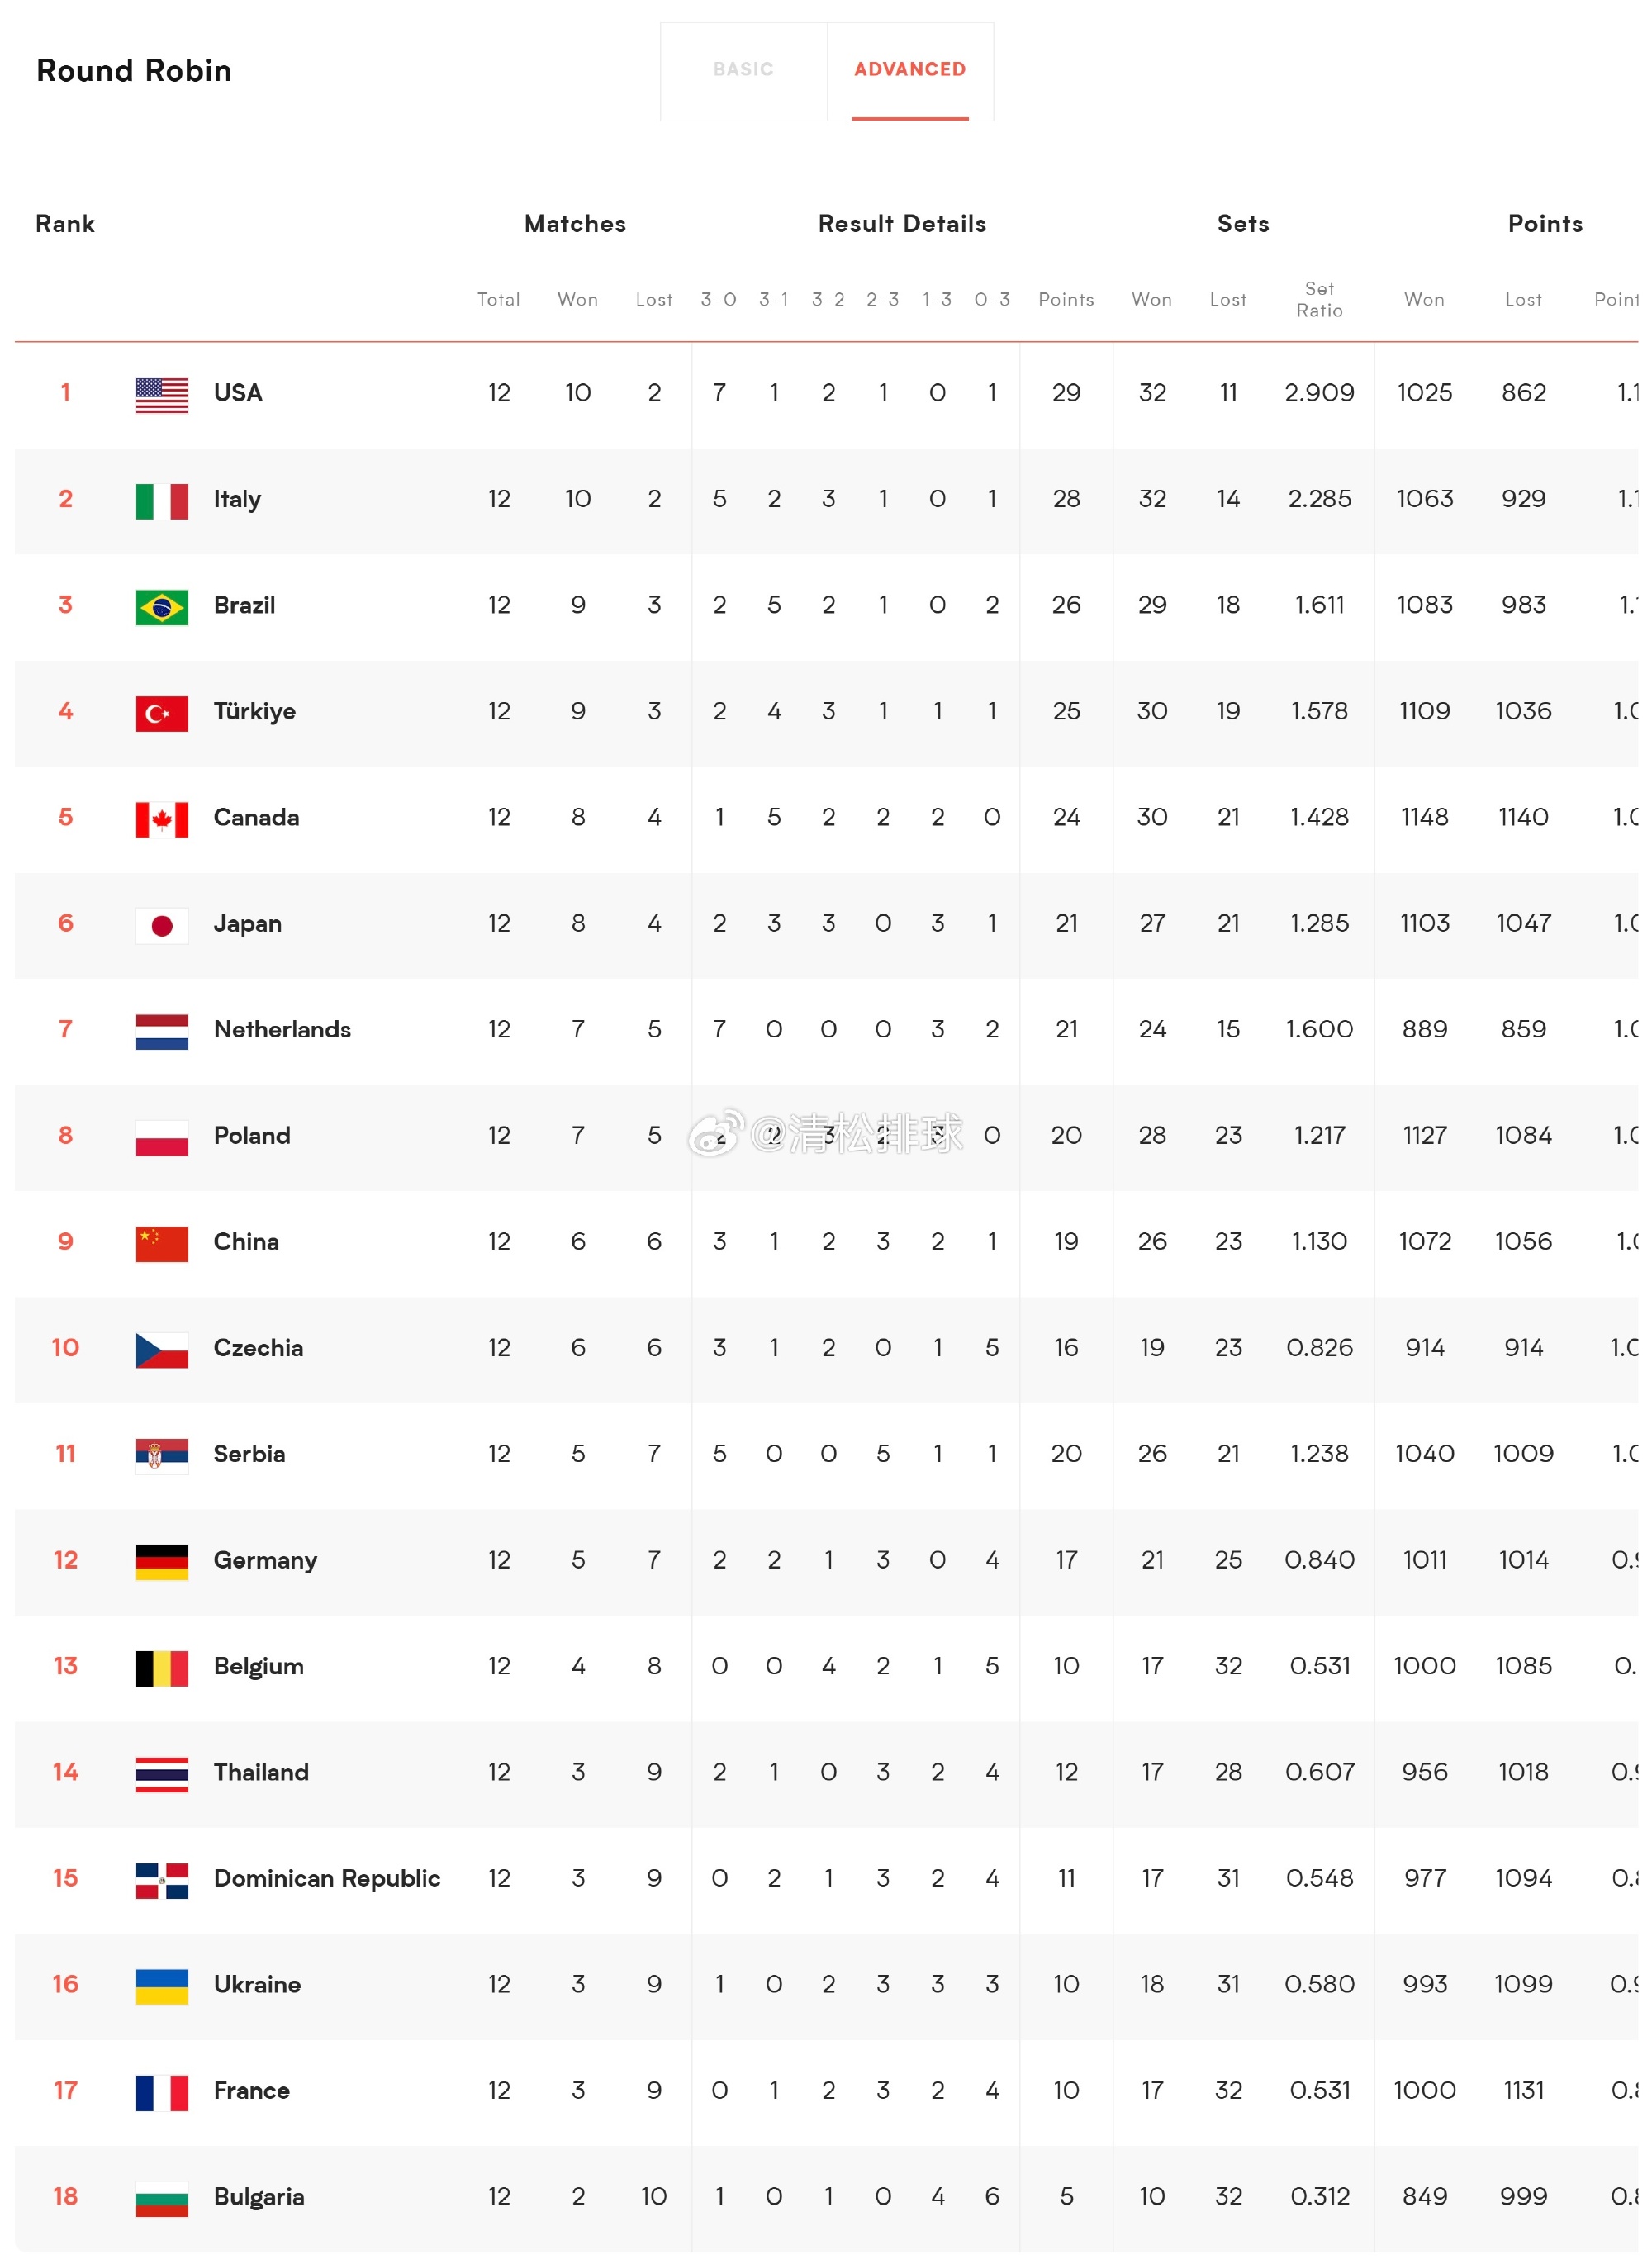1652x2264 pixels.
Task: Open the Germany team name
Action: tap(265, 1560)
